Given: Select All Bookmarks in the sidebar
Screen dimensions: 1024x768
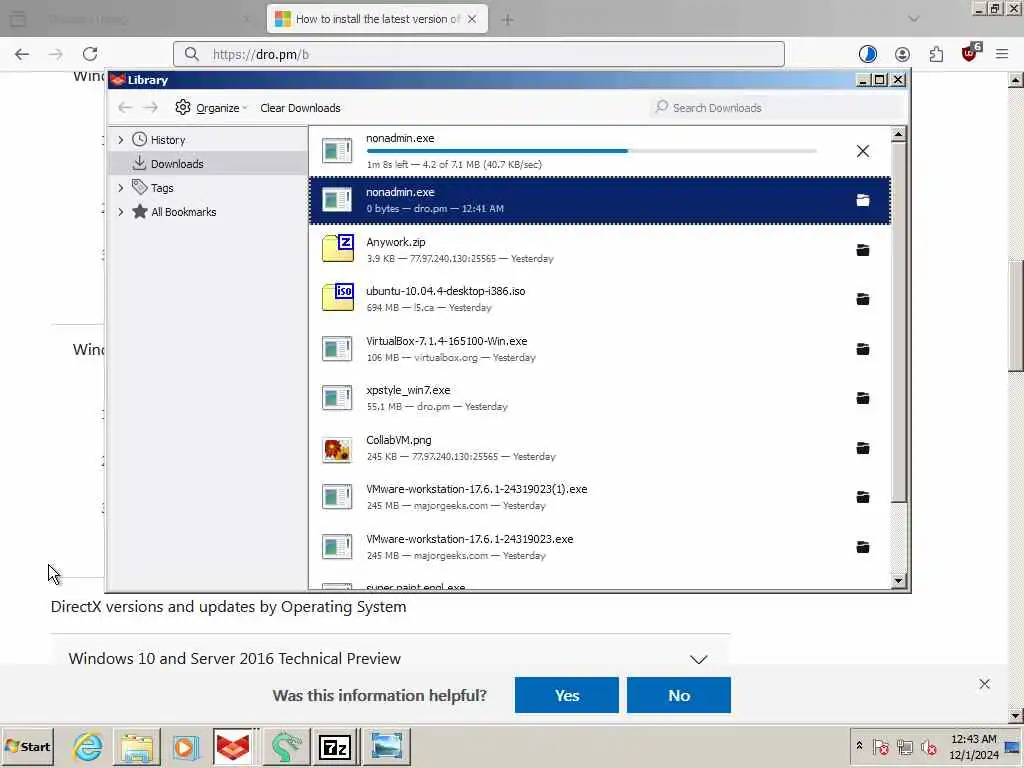Looking at the screenshot, I should pyautogui.click(x=208, y=212).
